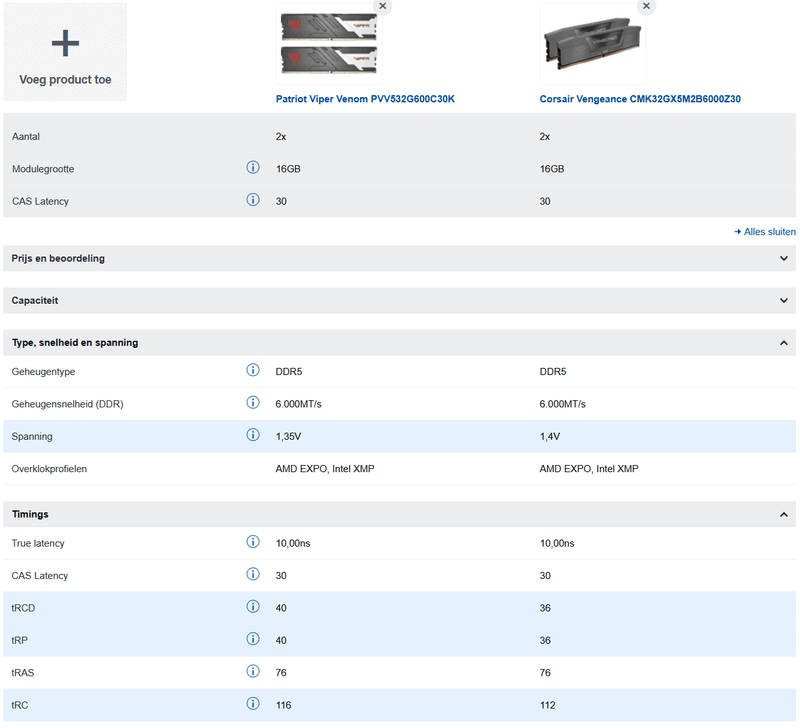Open Corsair Vengeance CMK32GX5M2B6000Z30 link
Image resolution: width=800 pixels, height=728 pixels.
click(x=640, y=99)
